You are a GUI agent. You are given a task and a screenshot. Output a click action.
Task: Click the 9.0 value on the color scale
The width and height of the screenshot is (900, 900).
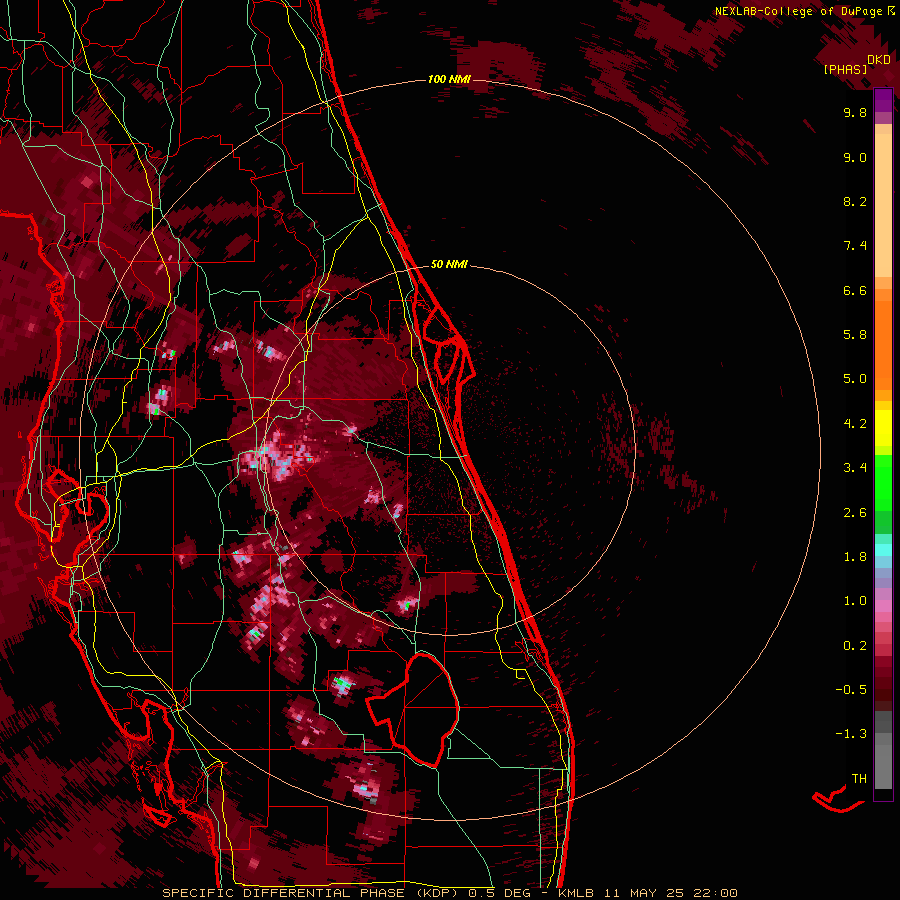pyautogui.click(x=855, y=157)
